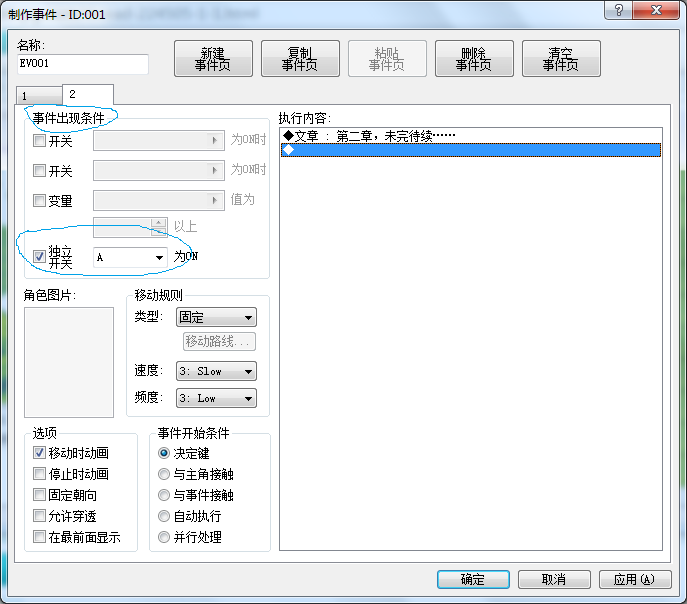Uncheck the 独立开关 checkbox
Image resolution: width=687 pixels, height=604 pixels.
39,256
